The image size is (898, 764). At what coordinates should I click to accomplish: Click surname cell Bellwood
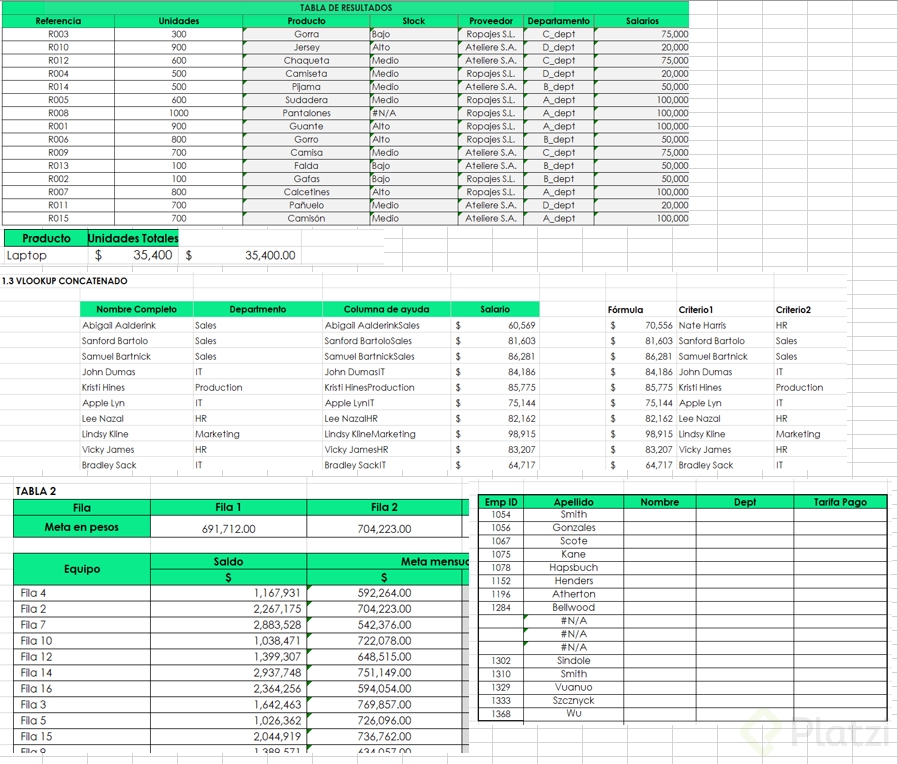573,608
